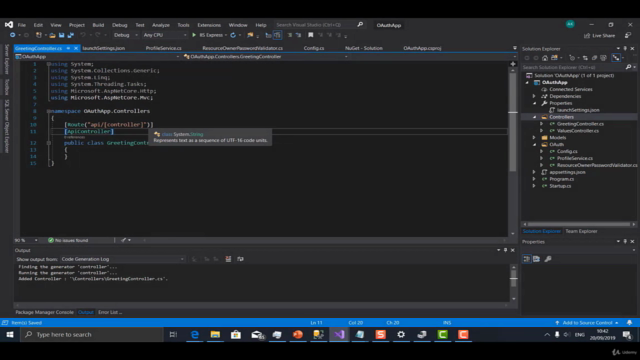
Task: Open the Extensions menu
Action: pos(209,25)
